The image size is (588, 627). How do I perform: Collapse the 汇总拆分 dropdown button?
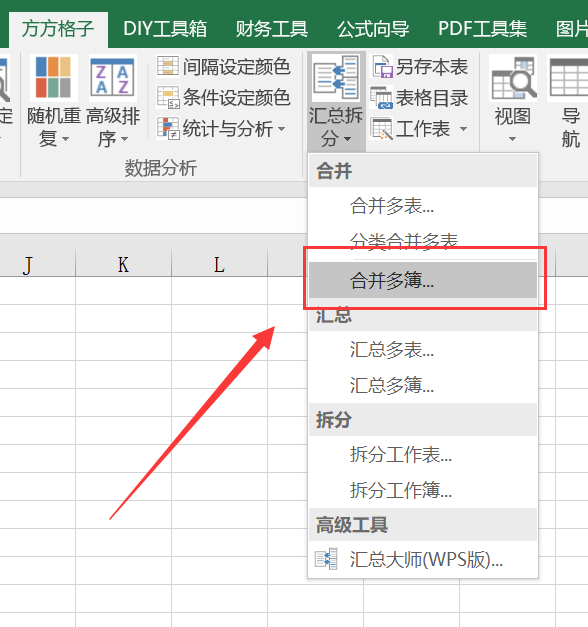point(336,102)
